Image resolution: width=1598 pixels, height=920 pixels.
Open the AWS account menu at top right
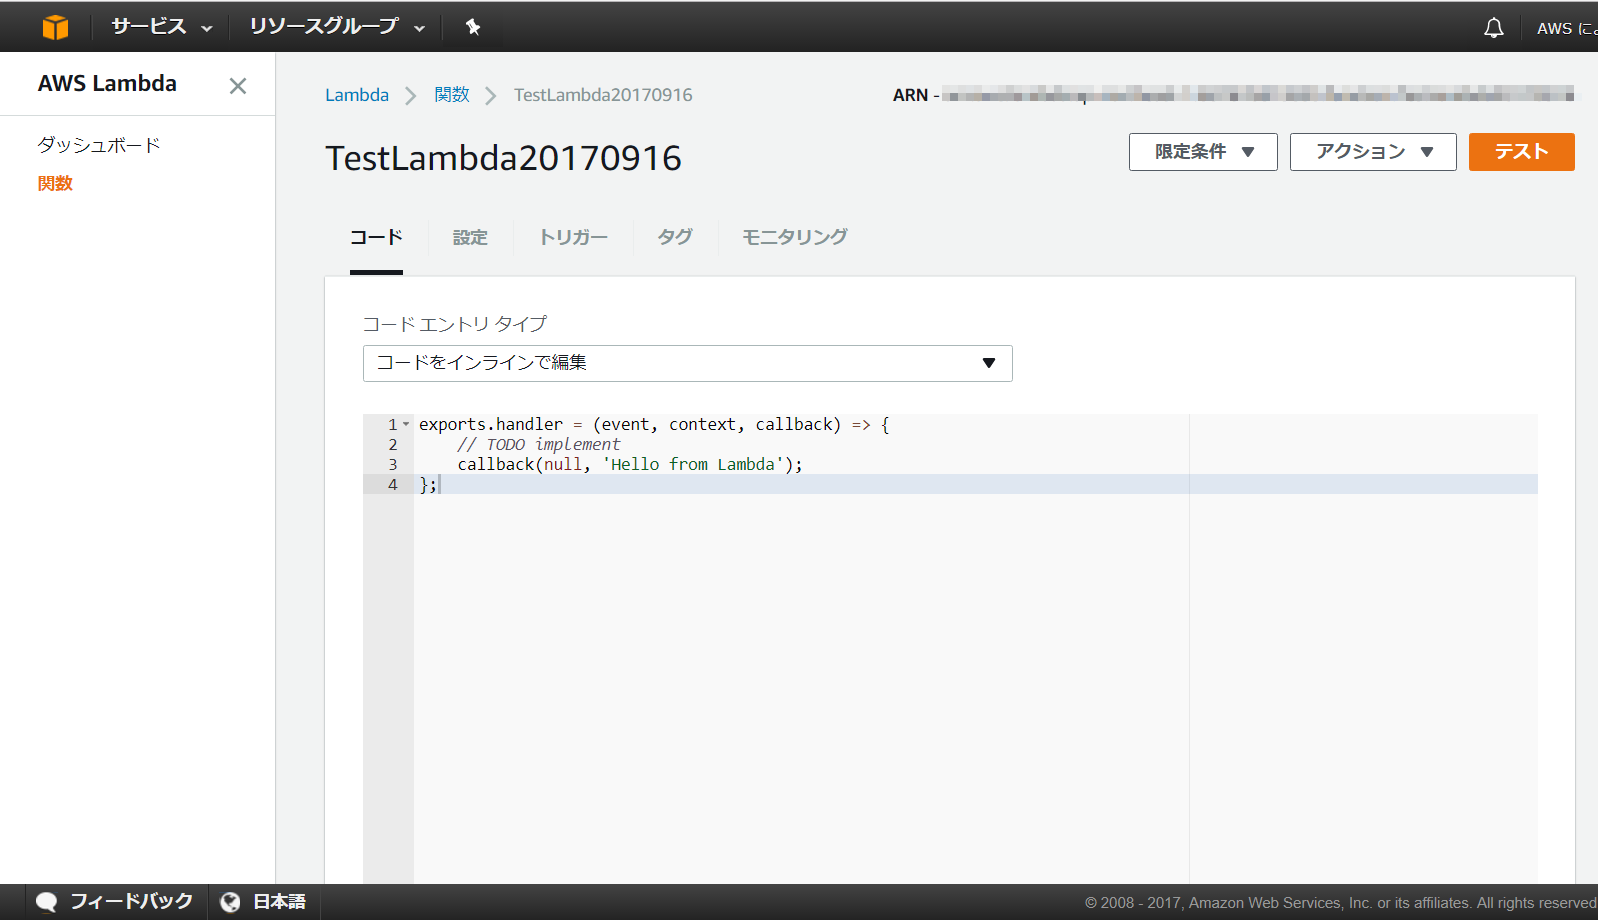coord(1566,28)
